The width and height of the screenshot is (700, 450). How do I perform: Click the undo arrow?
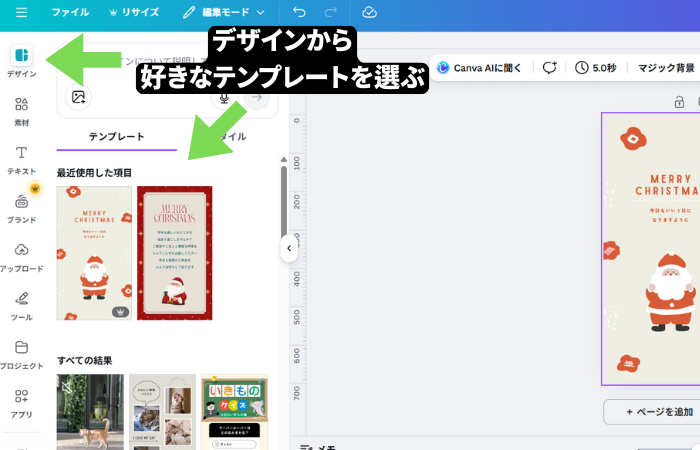tap(299, 12)
